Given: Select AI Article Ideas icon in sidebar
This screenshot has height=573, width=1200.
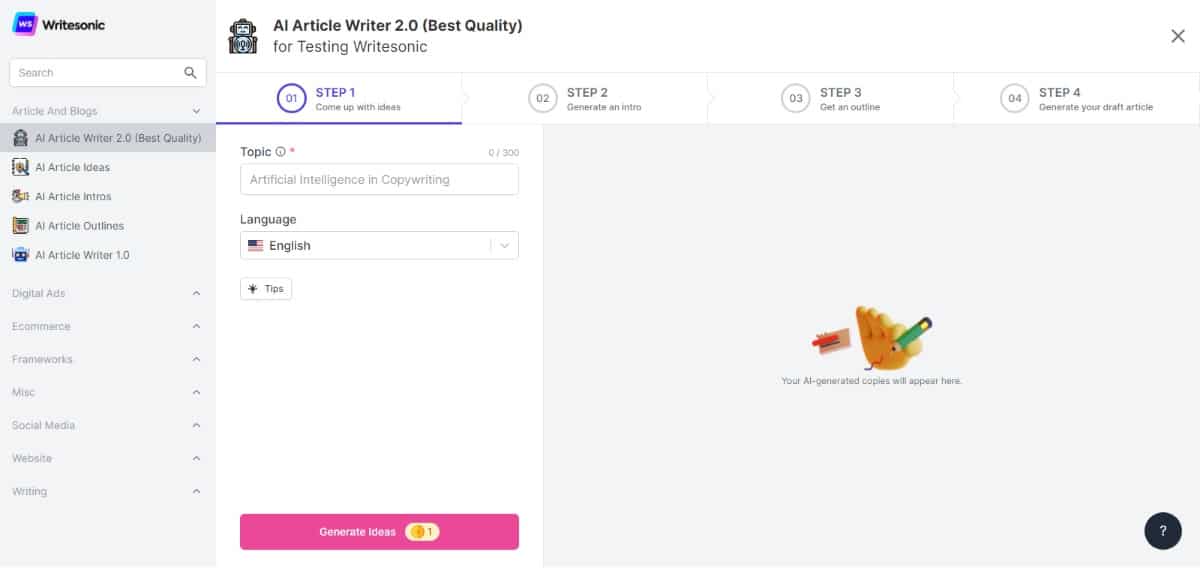Looking at the screenshot, I should (x=20, y=168).
